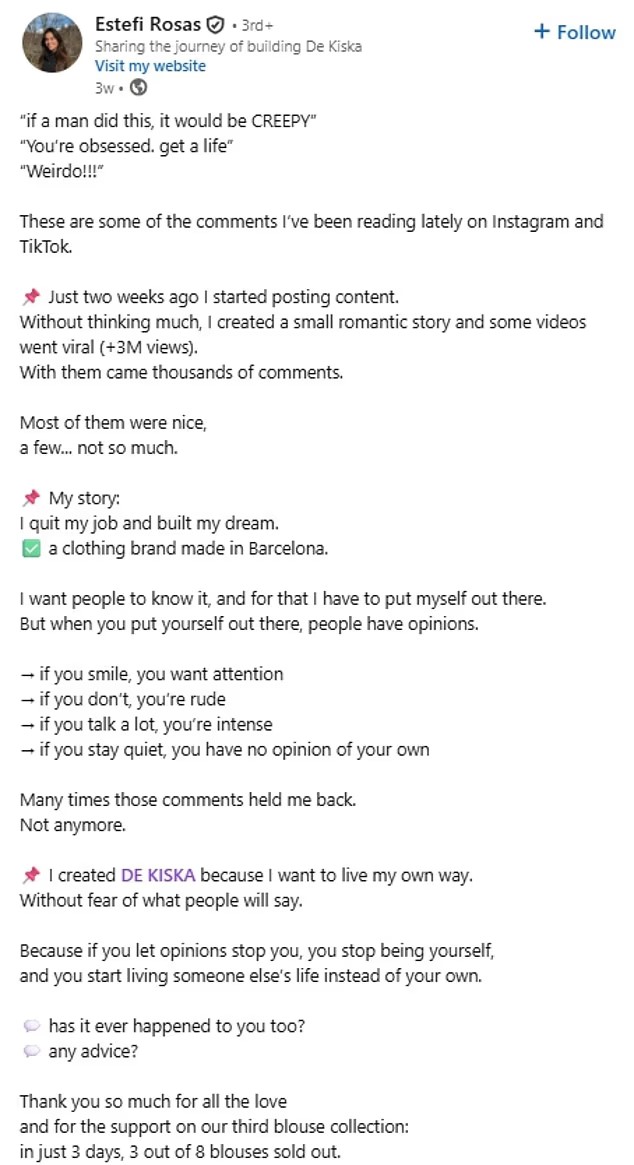
Task: Click the pushpin emoji beside "My story:"
Action: click(30, 498)
